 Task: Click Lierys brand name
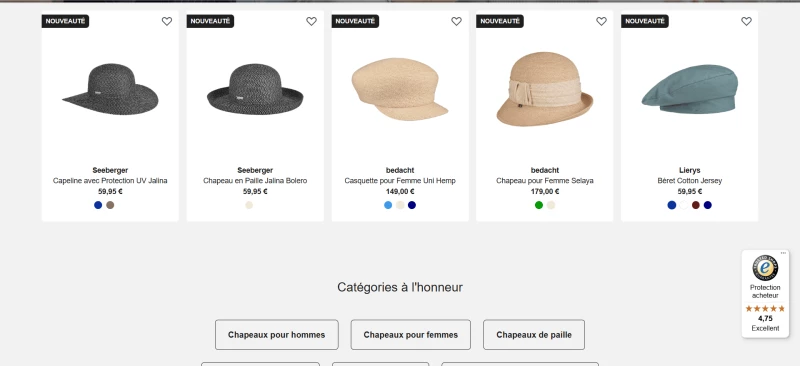(690, 170)
